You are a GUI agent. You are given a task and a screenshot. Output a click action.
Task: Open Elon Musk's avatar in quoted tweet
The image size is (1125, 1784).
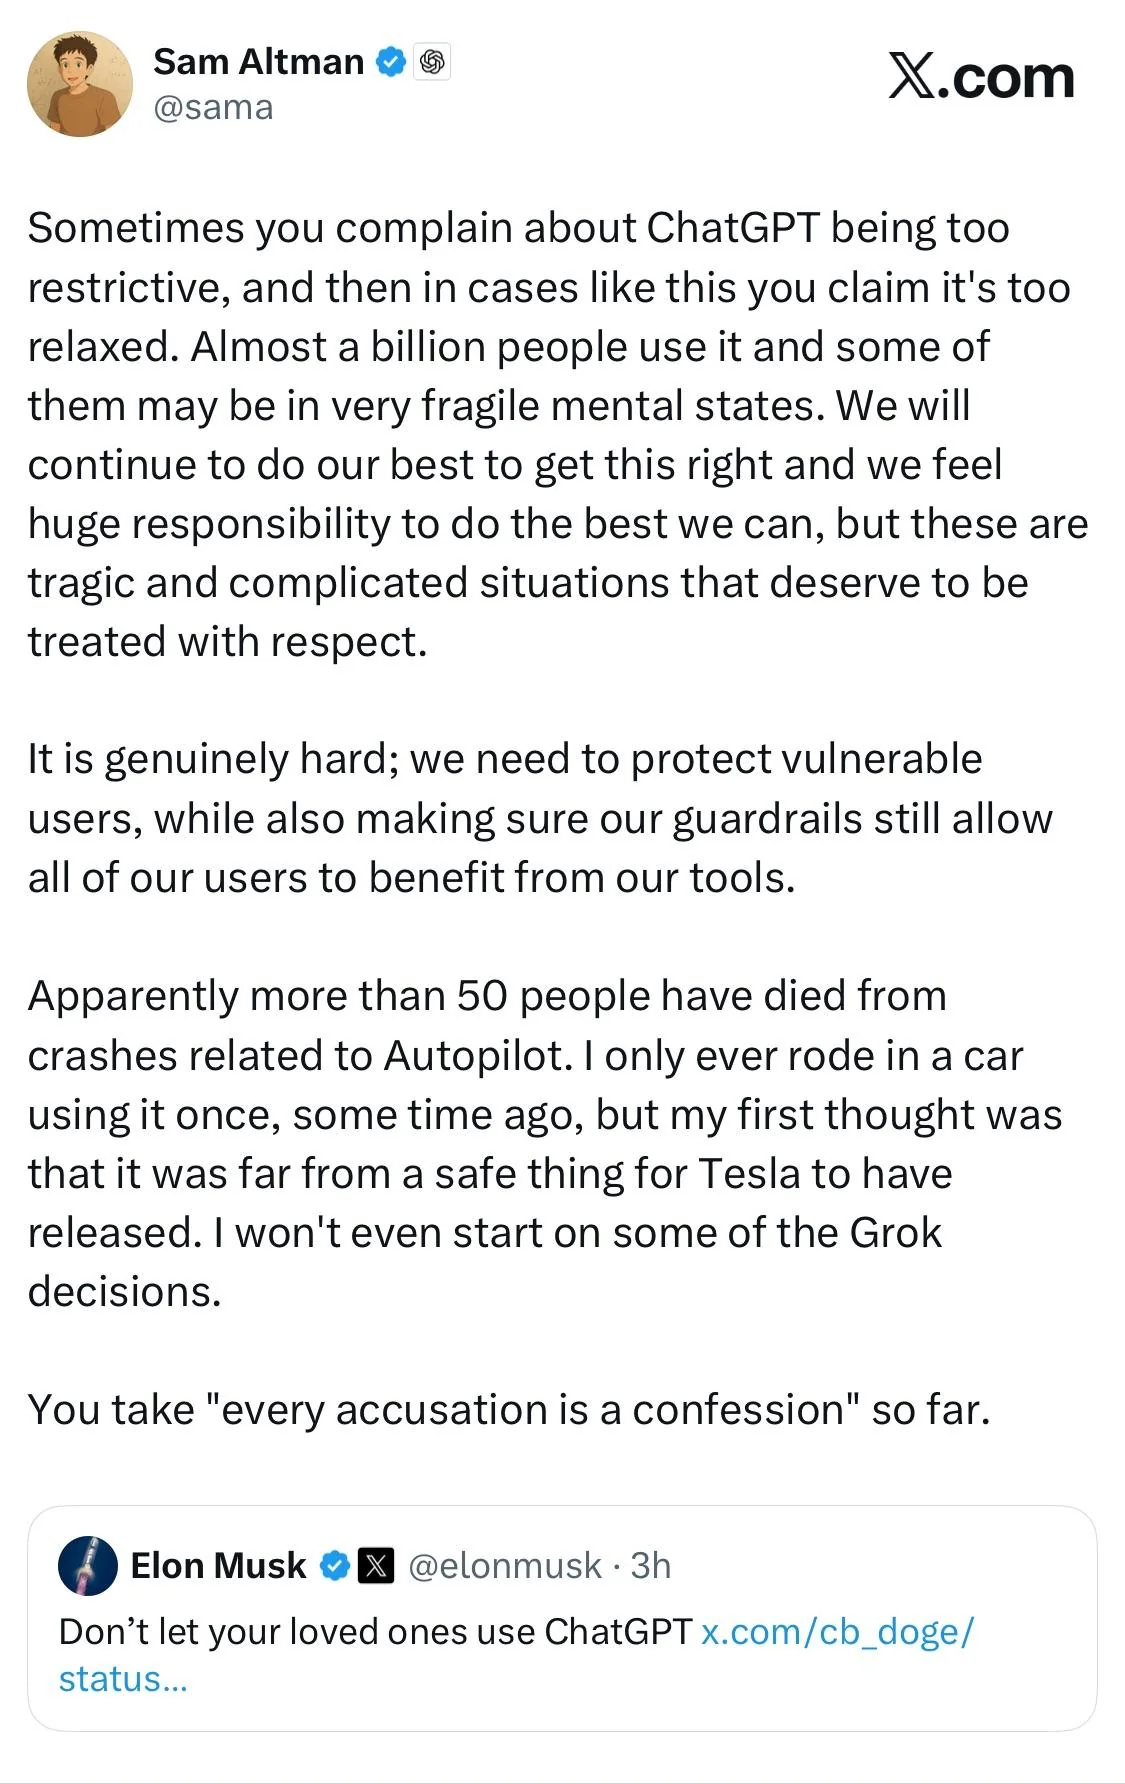(88, 1565)
